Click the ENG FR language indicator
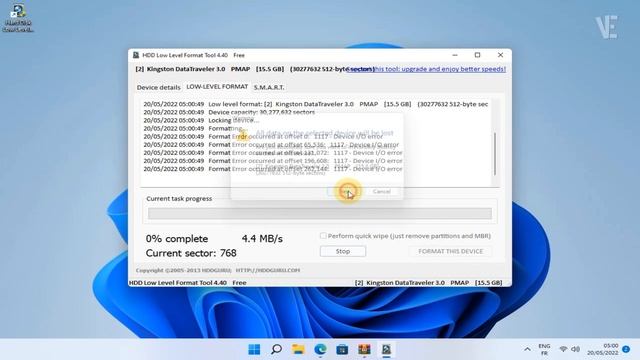The width and height of the screenshot is (640, 360). click(x=544, y=349)
